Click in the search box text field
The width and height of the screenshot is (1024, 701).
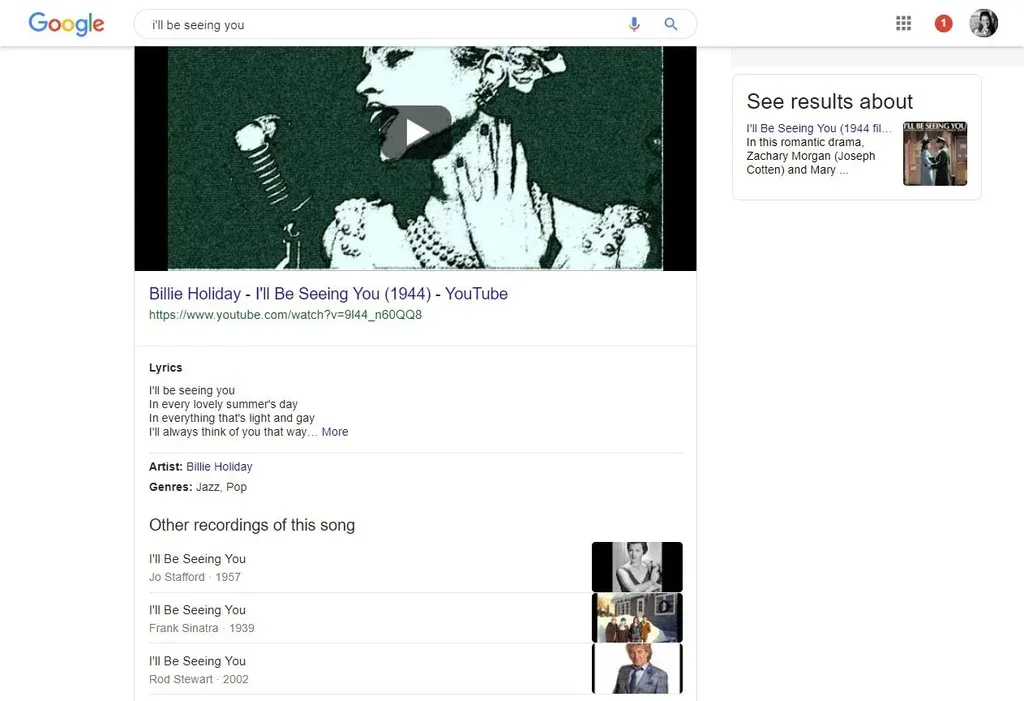click(380, 25)
